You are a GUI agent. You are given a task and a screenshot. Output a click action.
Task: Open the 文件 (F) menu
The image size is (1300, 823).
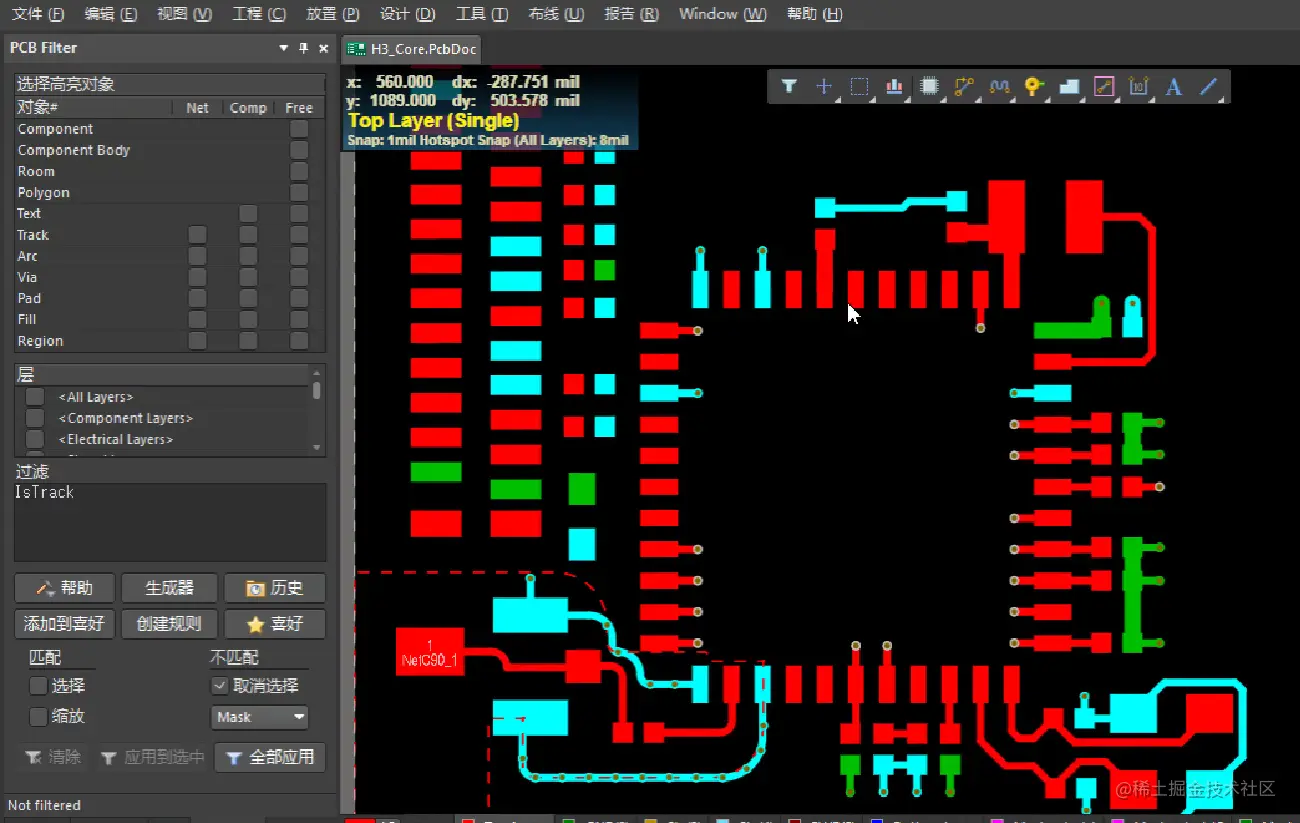pos(38,14)
